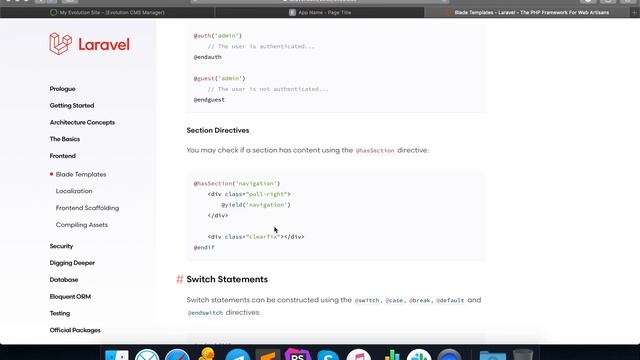
Task: Click the inline @break code
Action: (x=419, y=300)
